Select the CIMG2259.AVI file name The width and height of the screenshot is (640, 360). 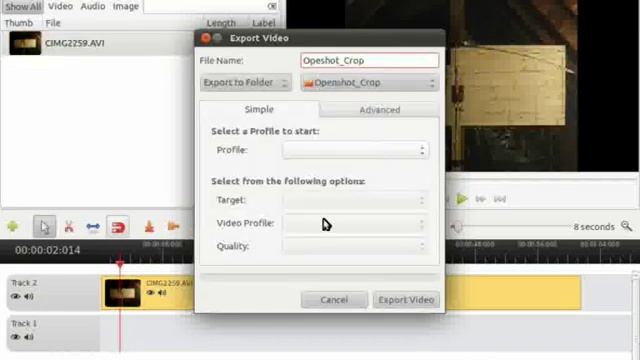click(x=75, y=43)
